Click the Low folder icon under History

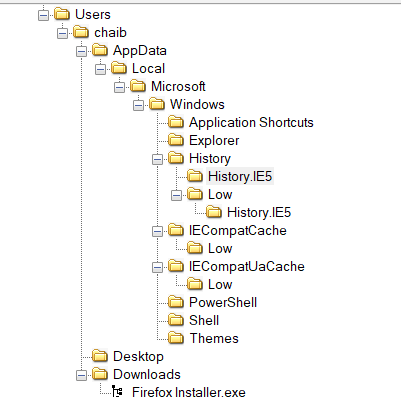pyautogui.click(x=195, y=194)
